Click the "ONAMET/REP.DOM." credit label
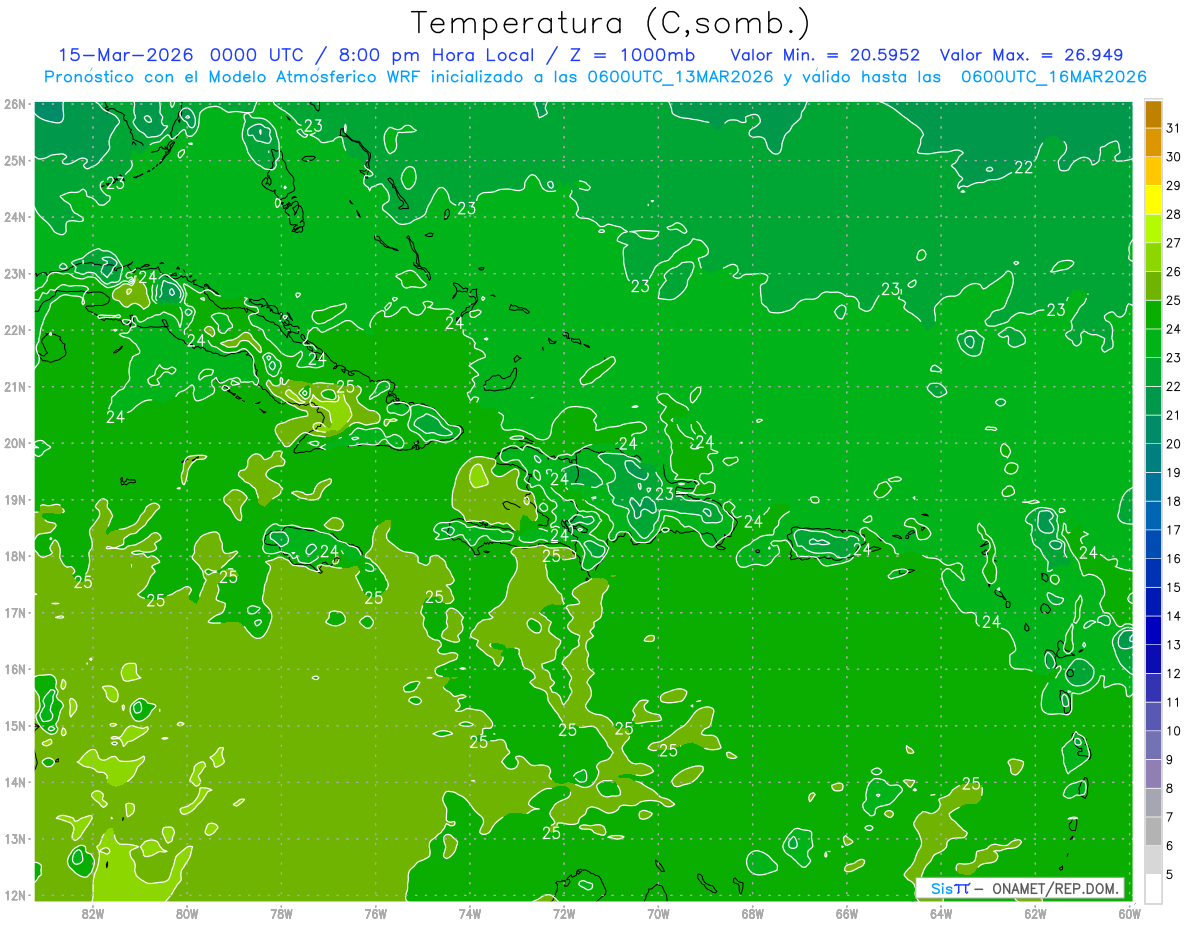This screenshot has height=927, width=1200. 1056,888
